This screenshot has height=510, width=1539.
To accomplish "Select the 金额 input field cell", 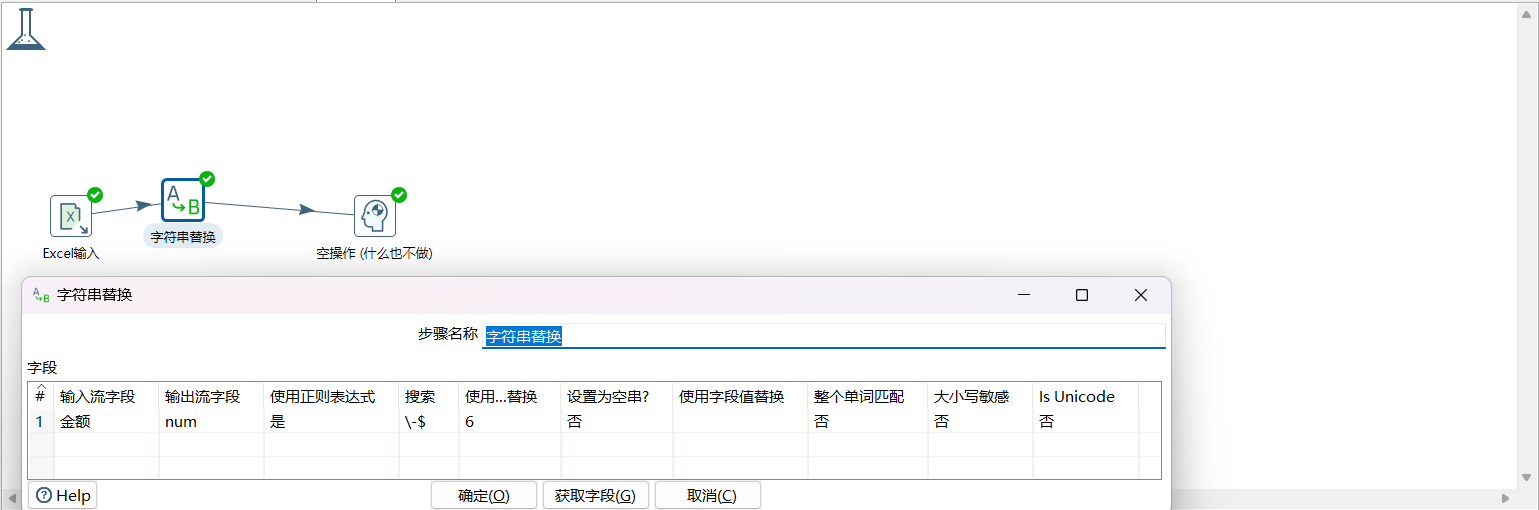I will pyautogui.click(x=107, y=421).
